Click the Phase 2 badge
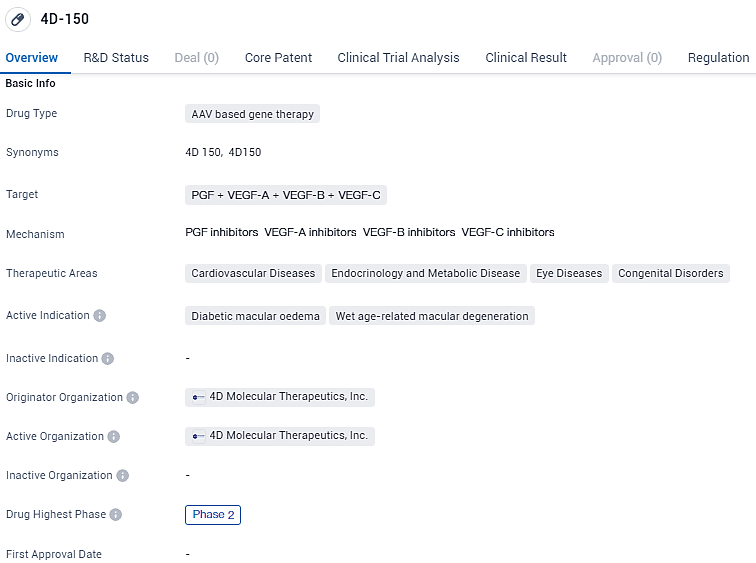The width and height of the screenshot is (756, 563). click(213, 515)
